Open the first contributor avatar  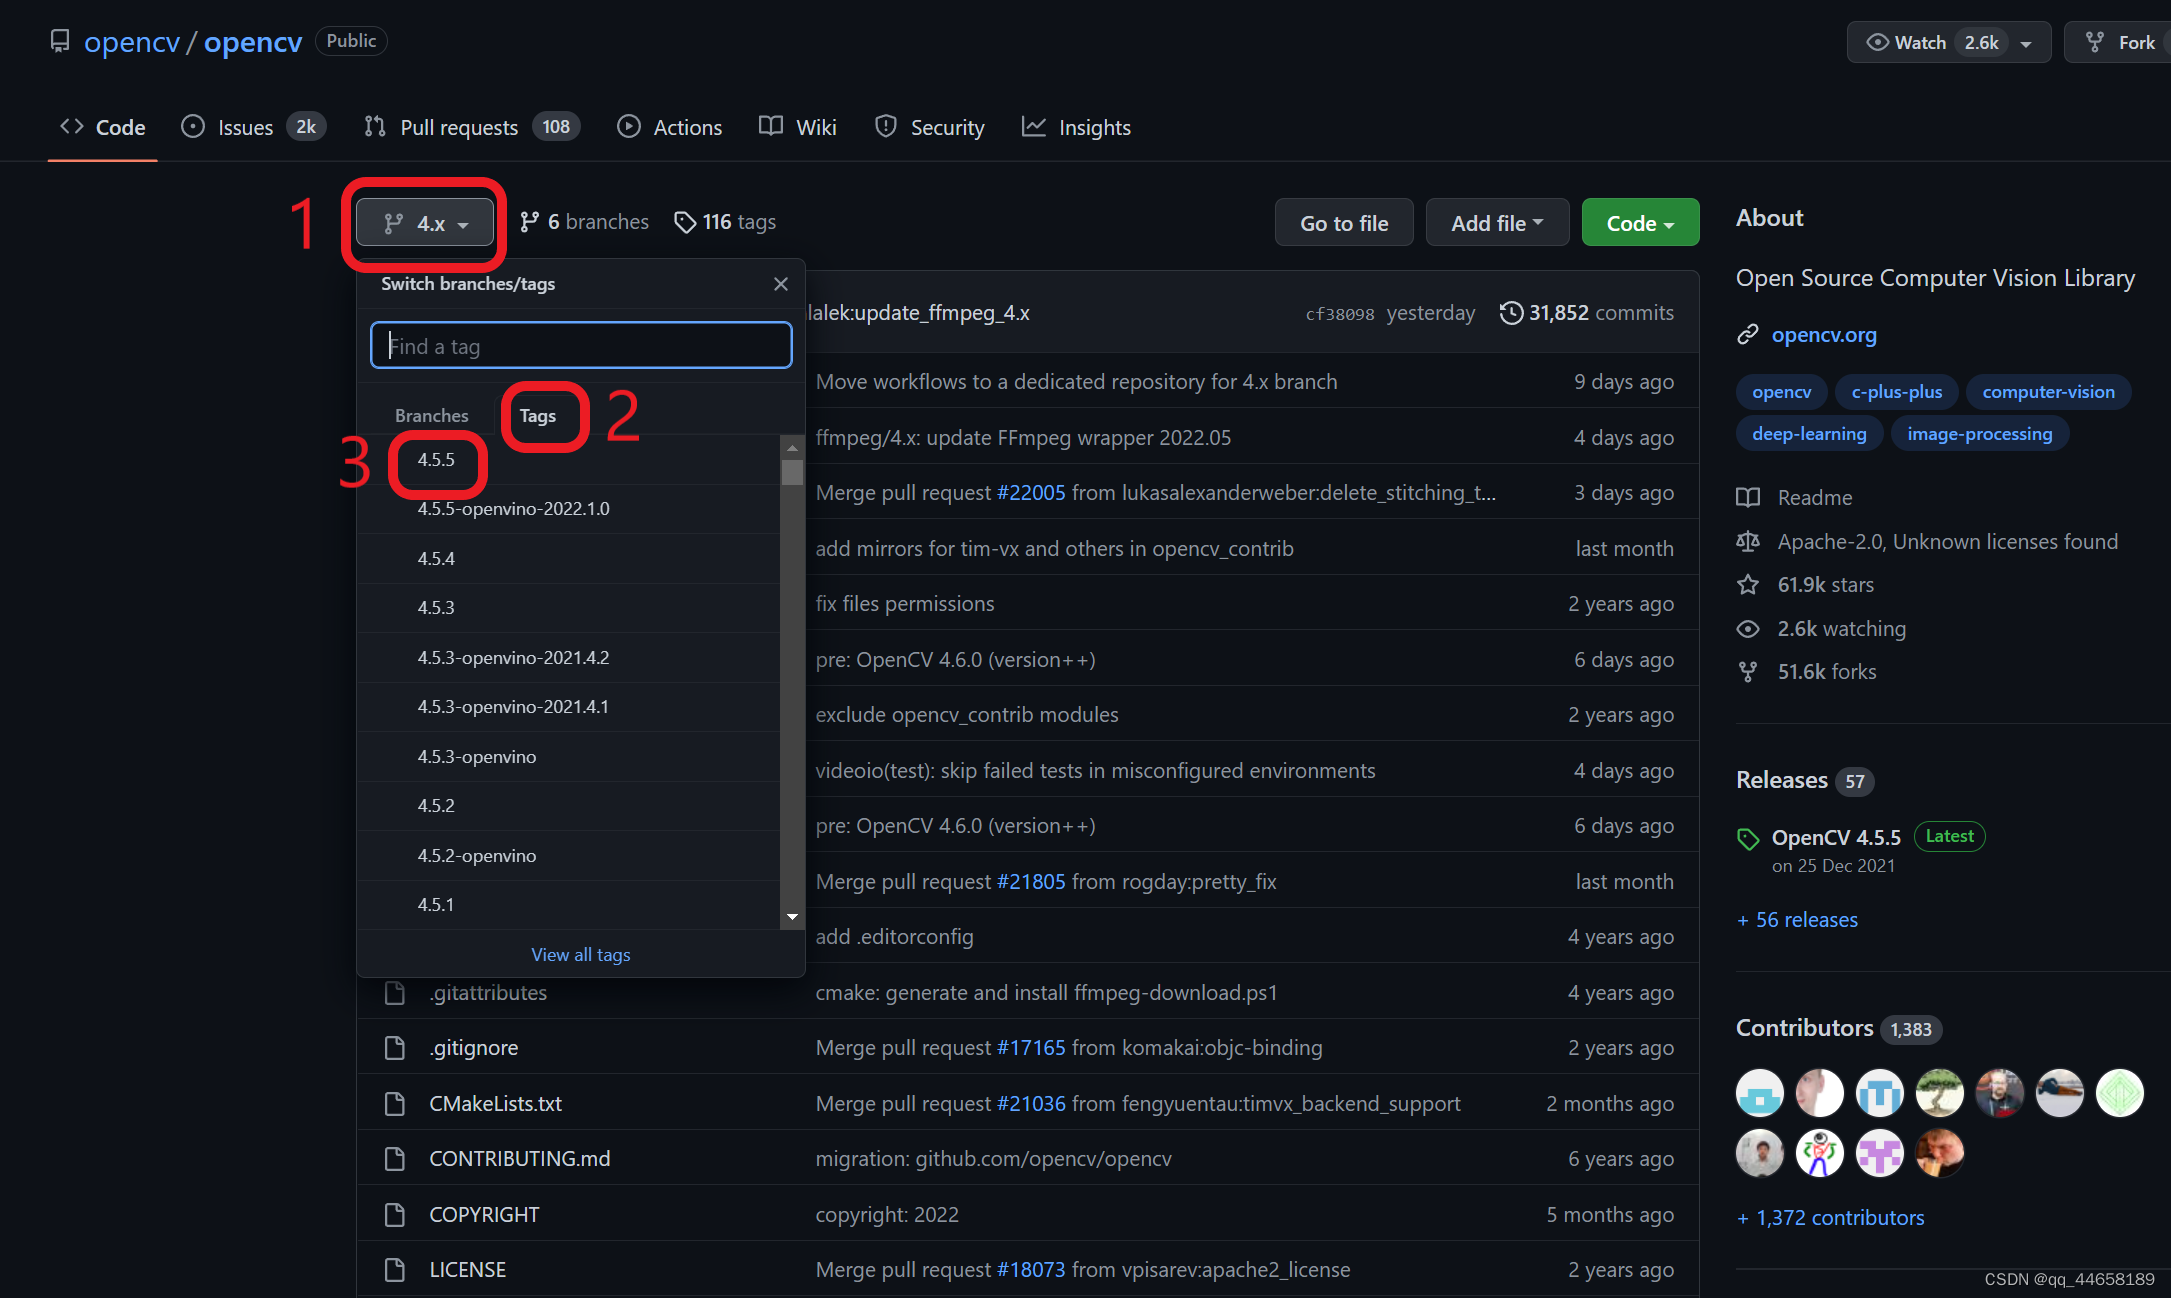click(x=1760, y=1093)
